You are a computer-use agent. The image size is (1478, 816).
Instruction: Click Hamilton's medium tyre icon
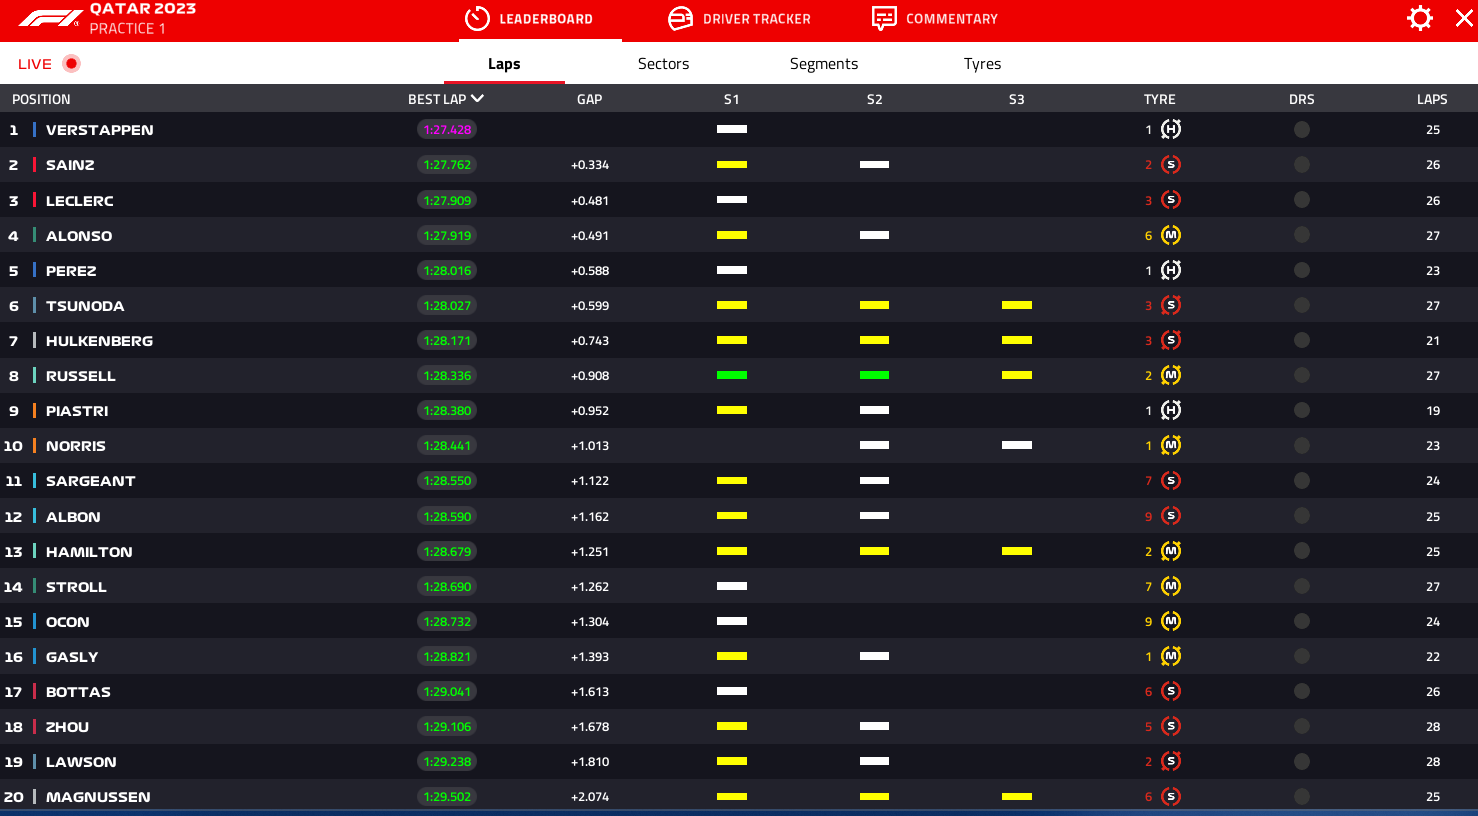[1171, 551]
